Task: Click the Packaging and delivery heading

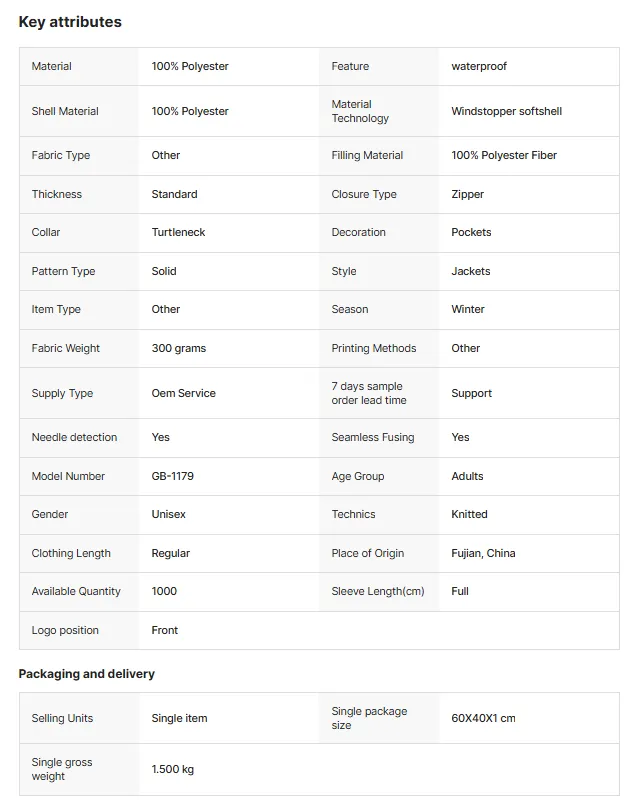Action: [x=87, y=674]
